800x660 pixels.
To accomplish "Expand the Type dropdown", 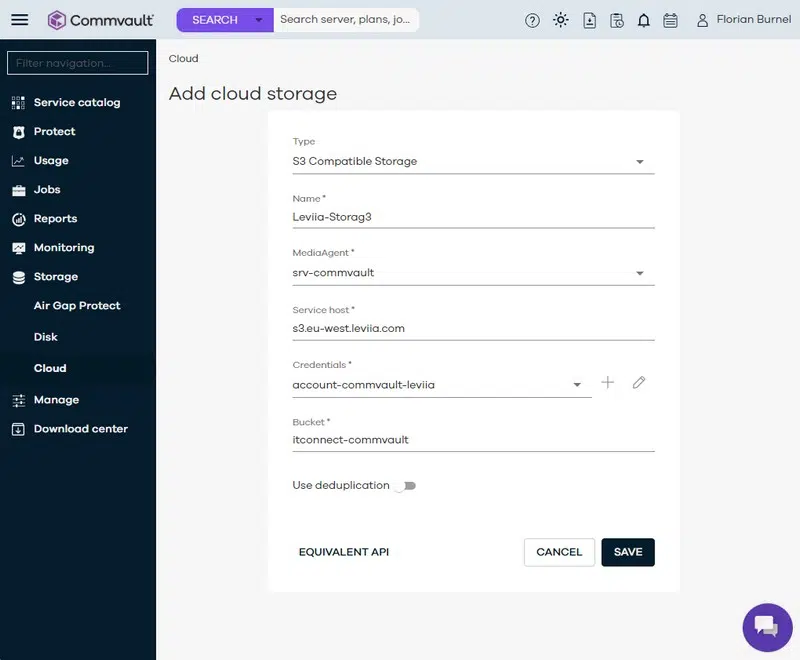I will (x=640, y=162).
